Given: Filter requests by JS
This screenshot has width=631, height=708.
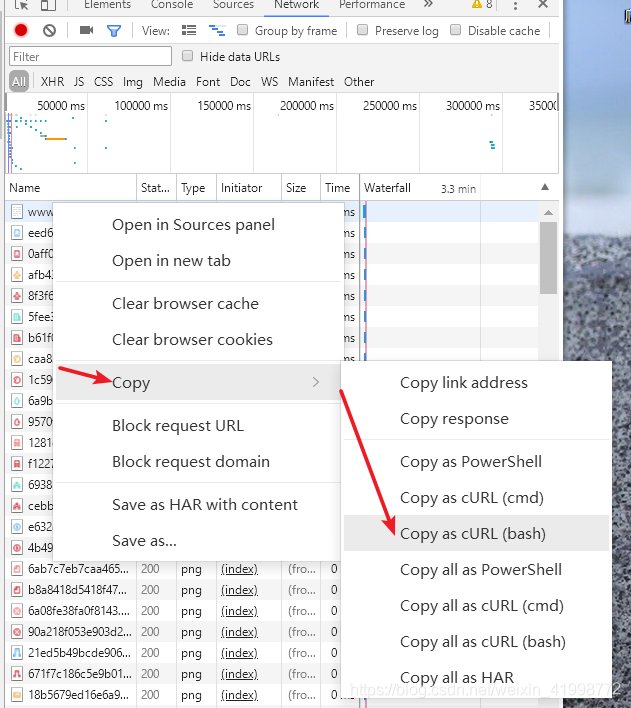Looking at the screenshot, I should point(79,82).
